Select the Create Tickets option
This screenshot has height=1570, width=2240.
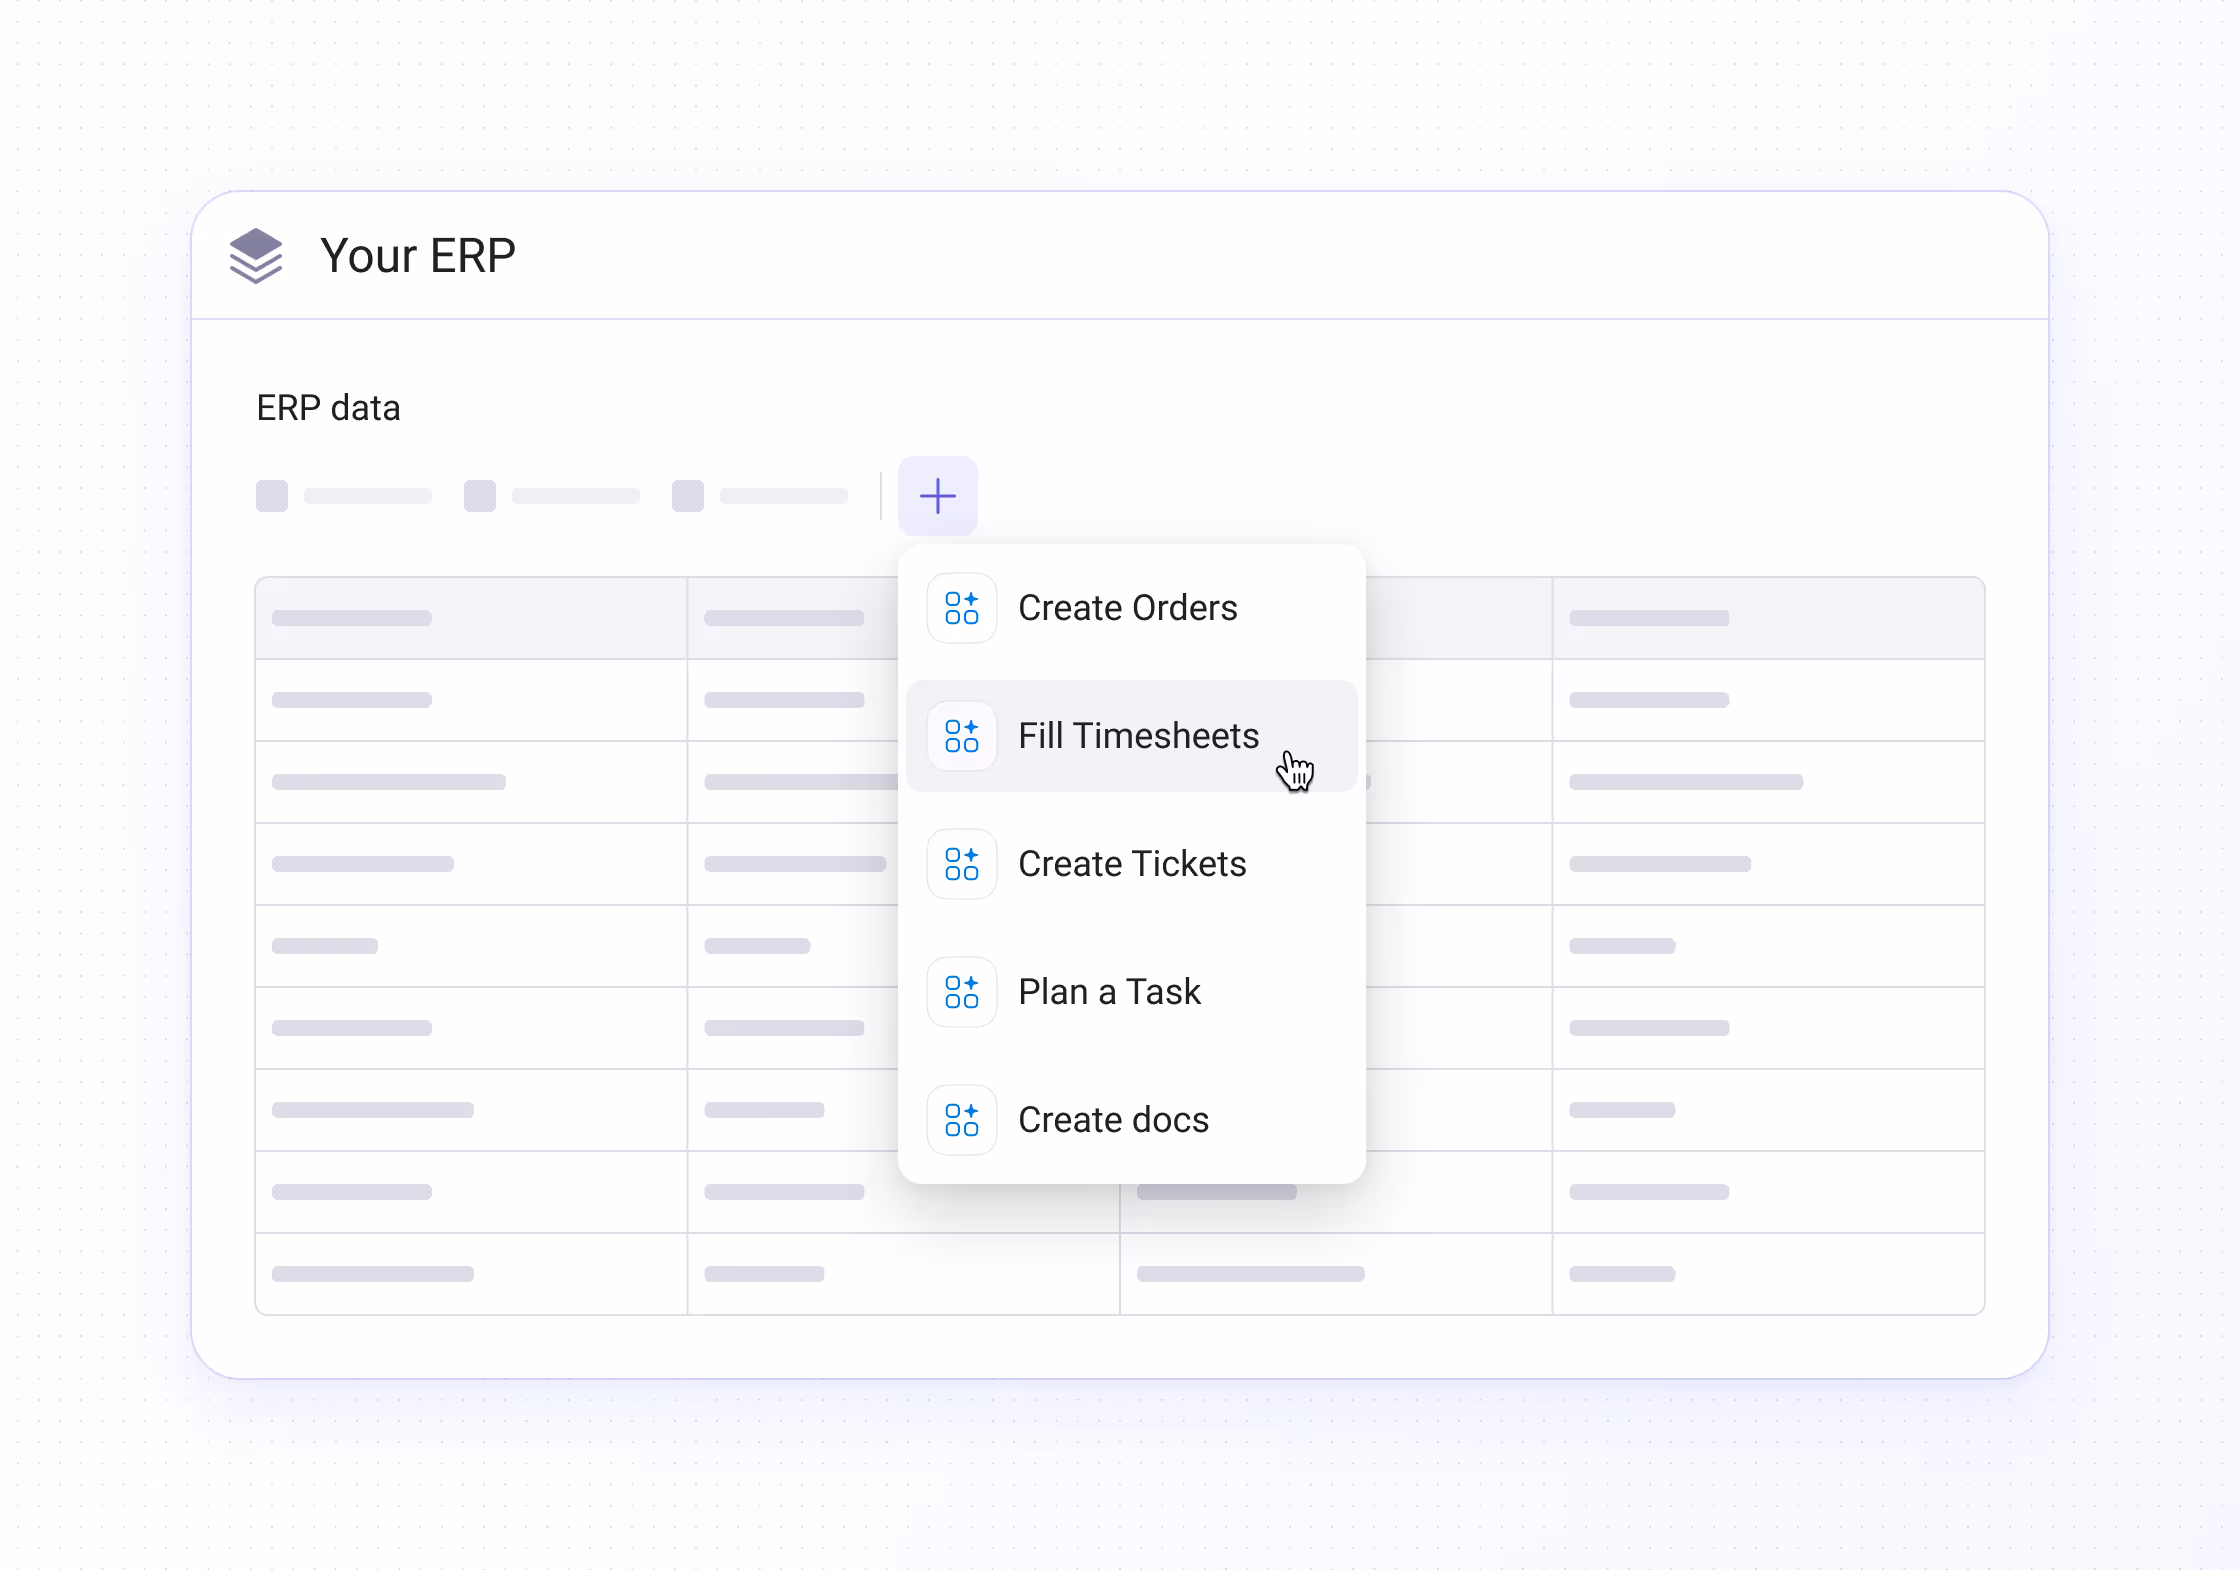pos(1131,864)
